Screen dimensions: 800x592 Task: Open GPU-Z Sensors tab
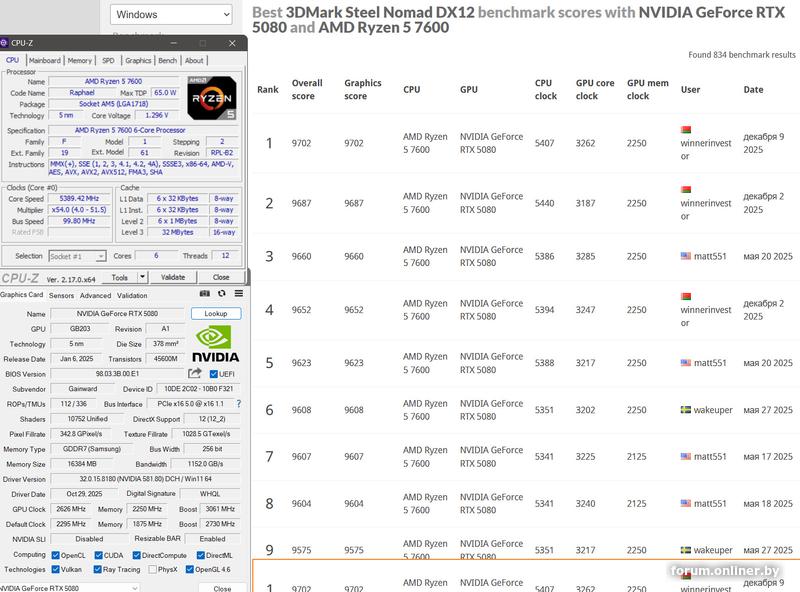click(61, 295)
